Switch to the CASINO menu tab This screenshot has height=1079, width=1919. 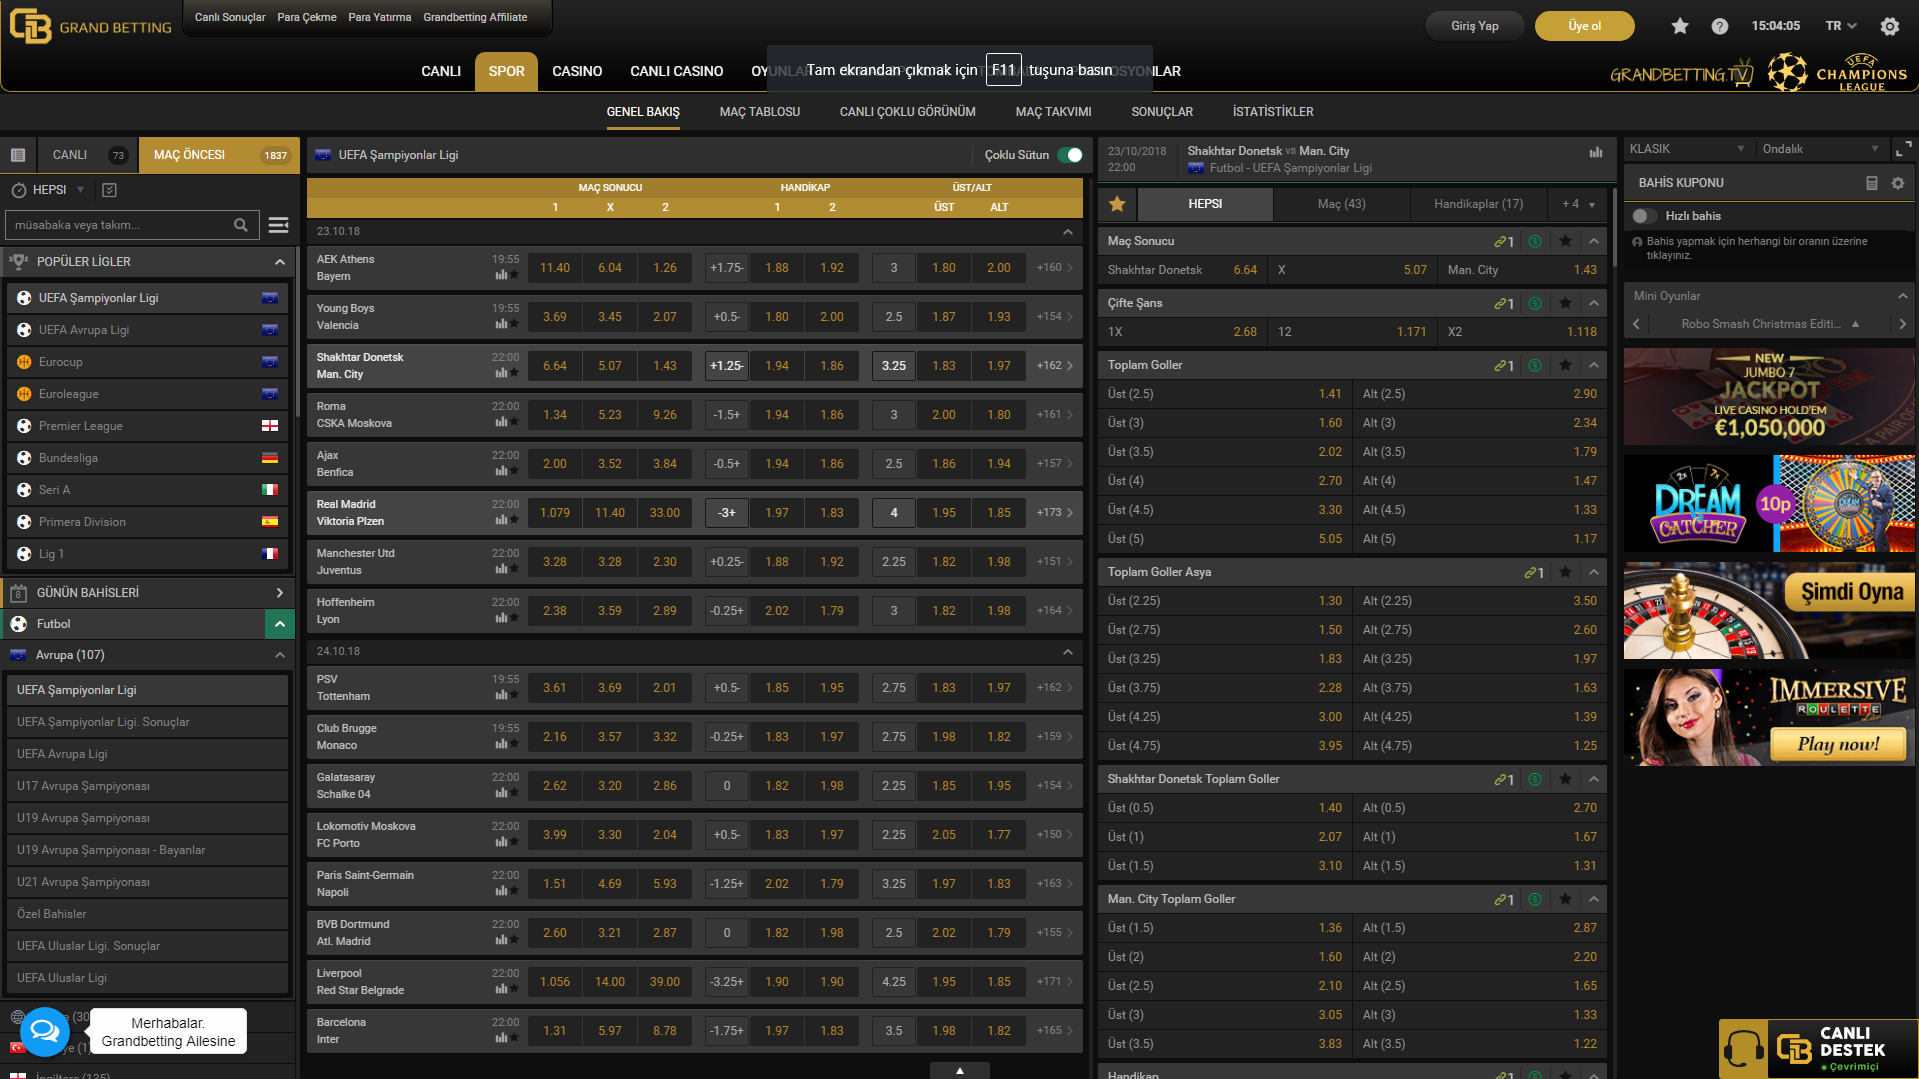[577, 71]
